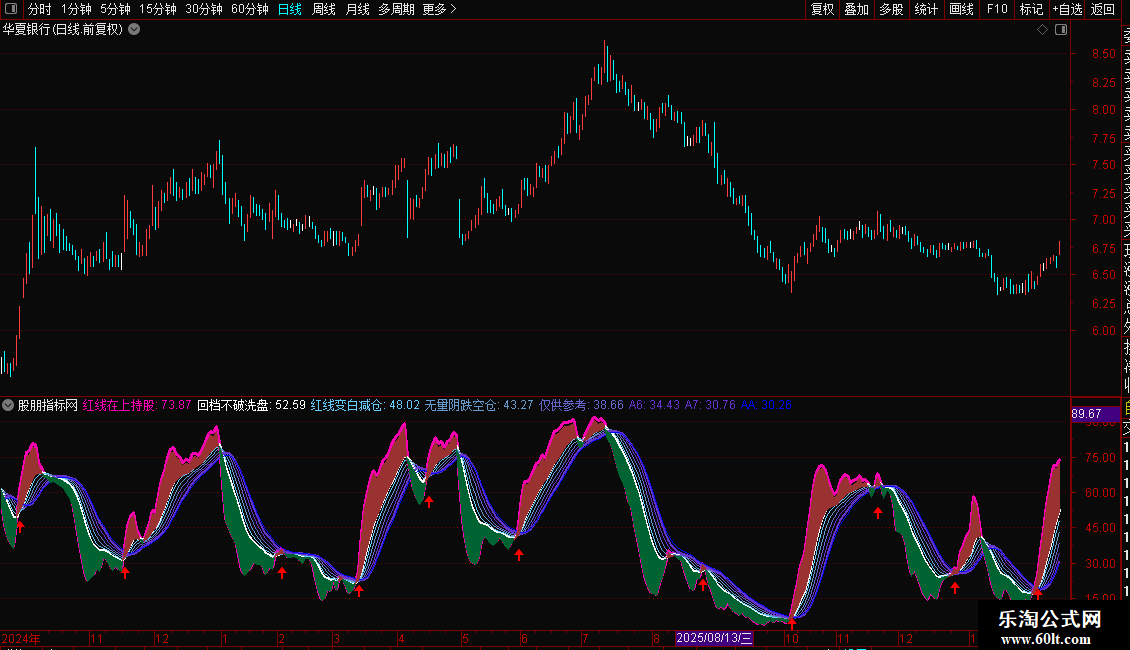This screenshot has height=650, width=1130.
Task: Open the 复权 adjustment option
Action: coord(822,9)
